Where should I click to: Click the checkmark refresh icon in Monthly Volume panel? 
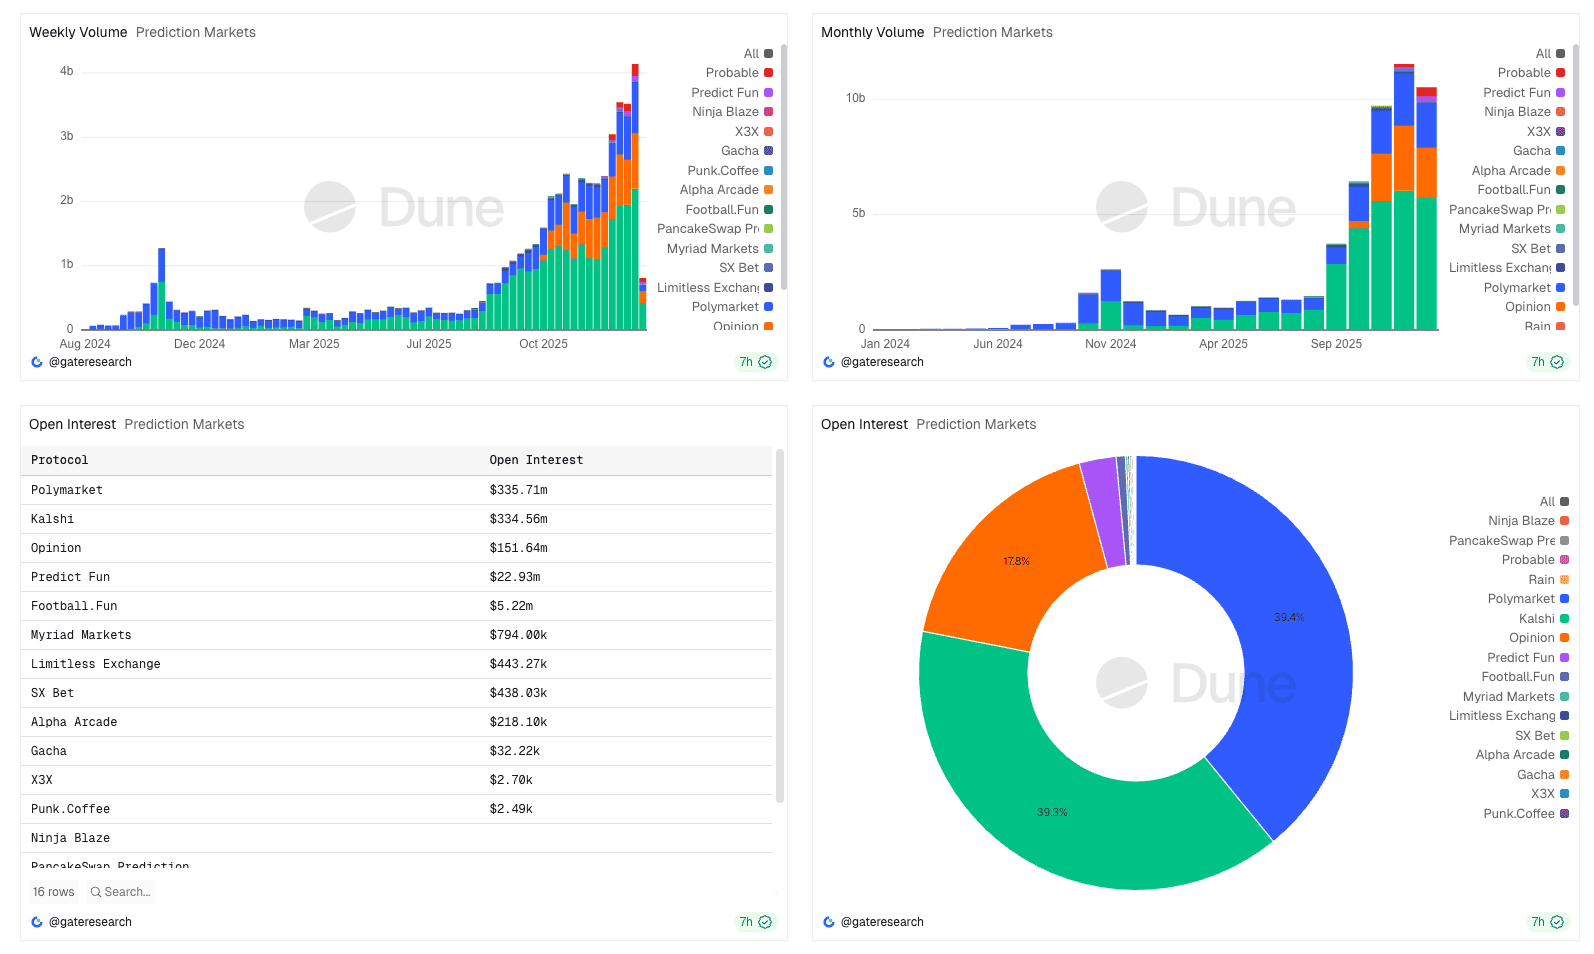coord(1557,362)
